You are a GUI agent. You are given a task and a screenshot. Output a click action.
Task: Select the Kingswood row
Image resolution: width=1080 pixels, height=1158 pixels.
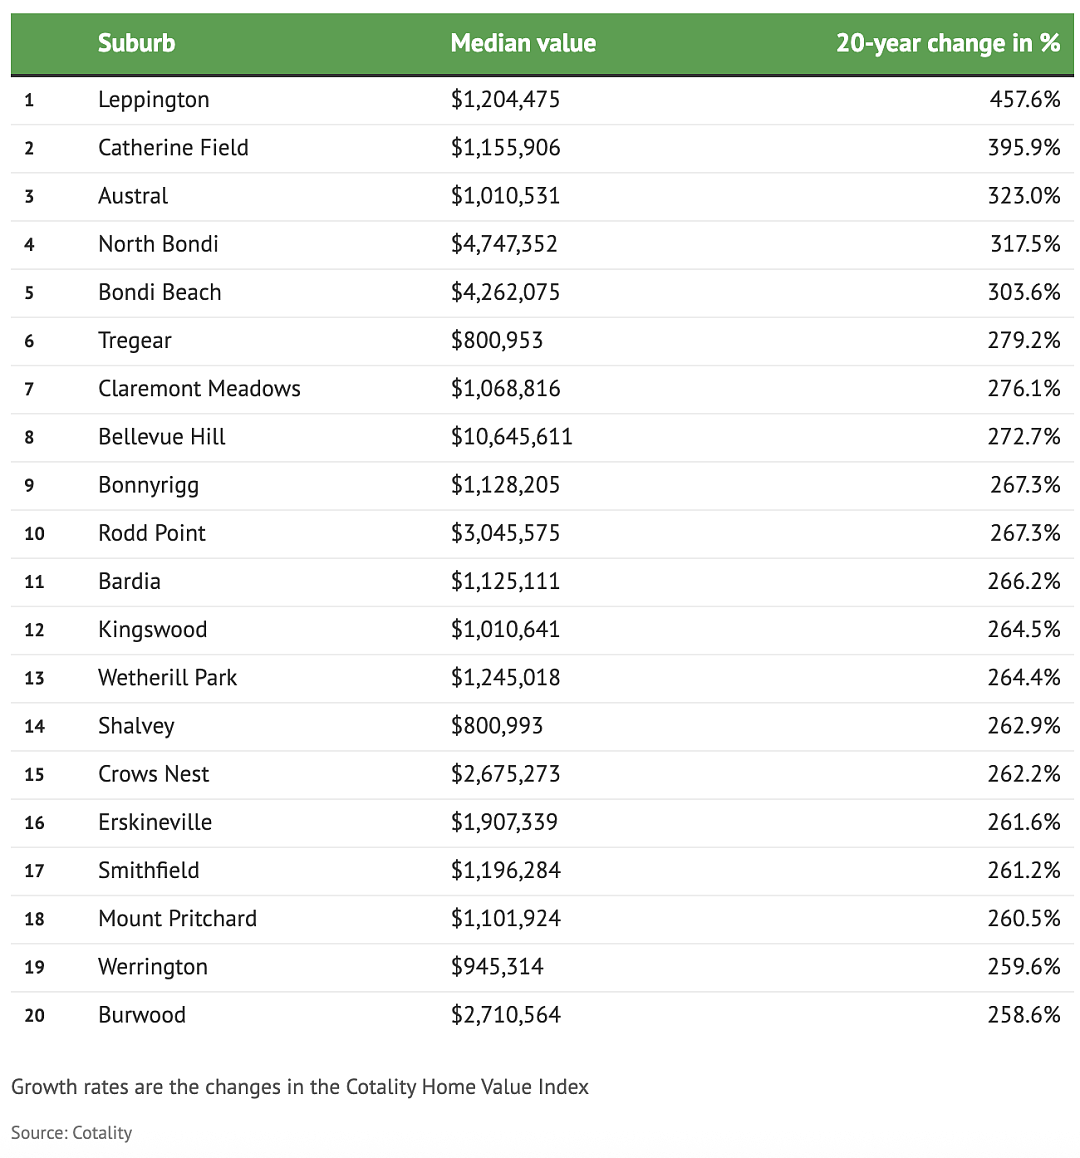542,630
